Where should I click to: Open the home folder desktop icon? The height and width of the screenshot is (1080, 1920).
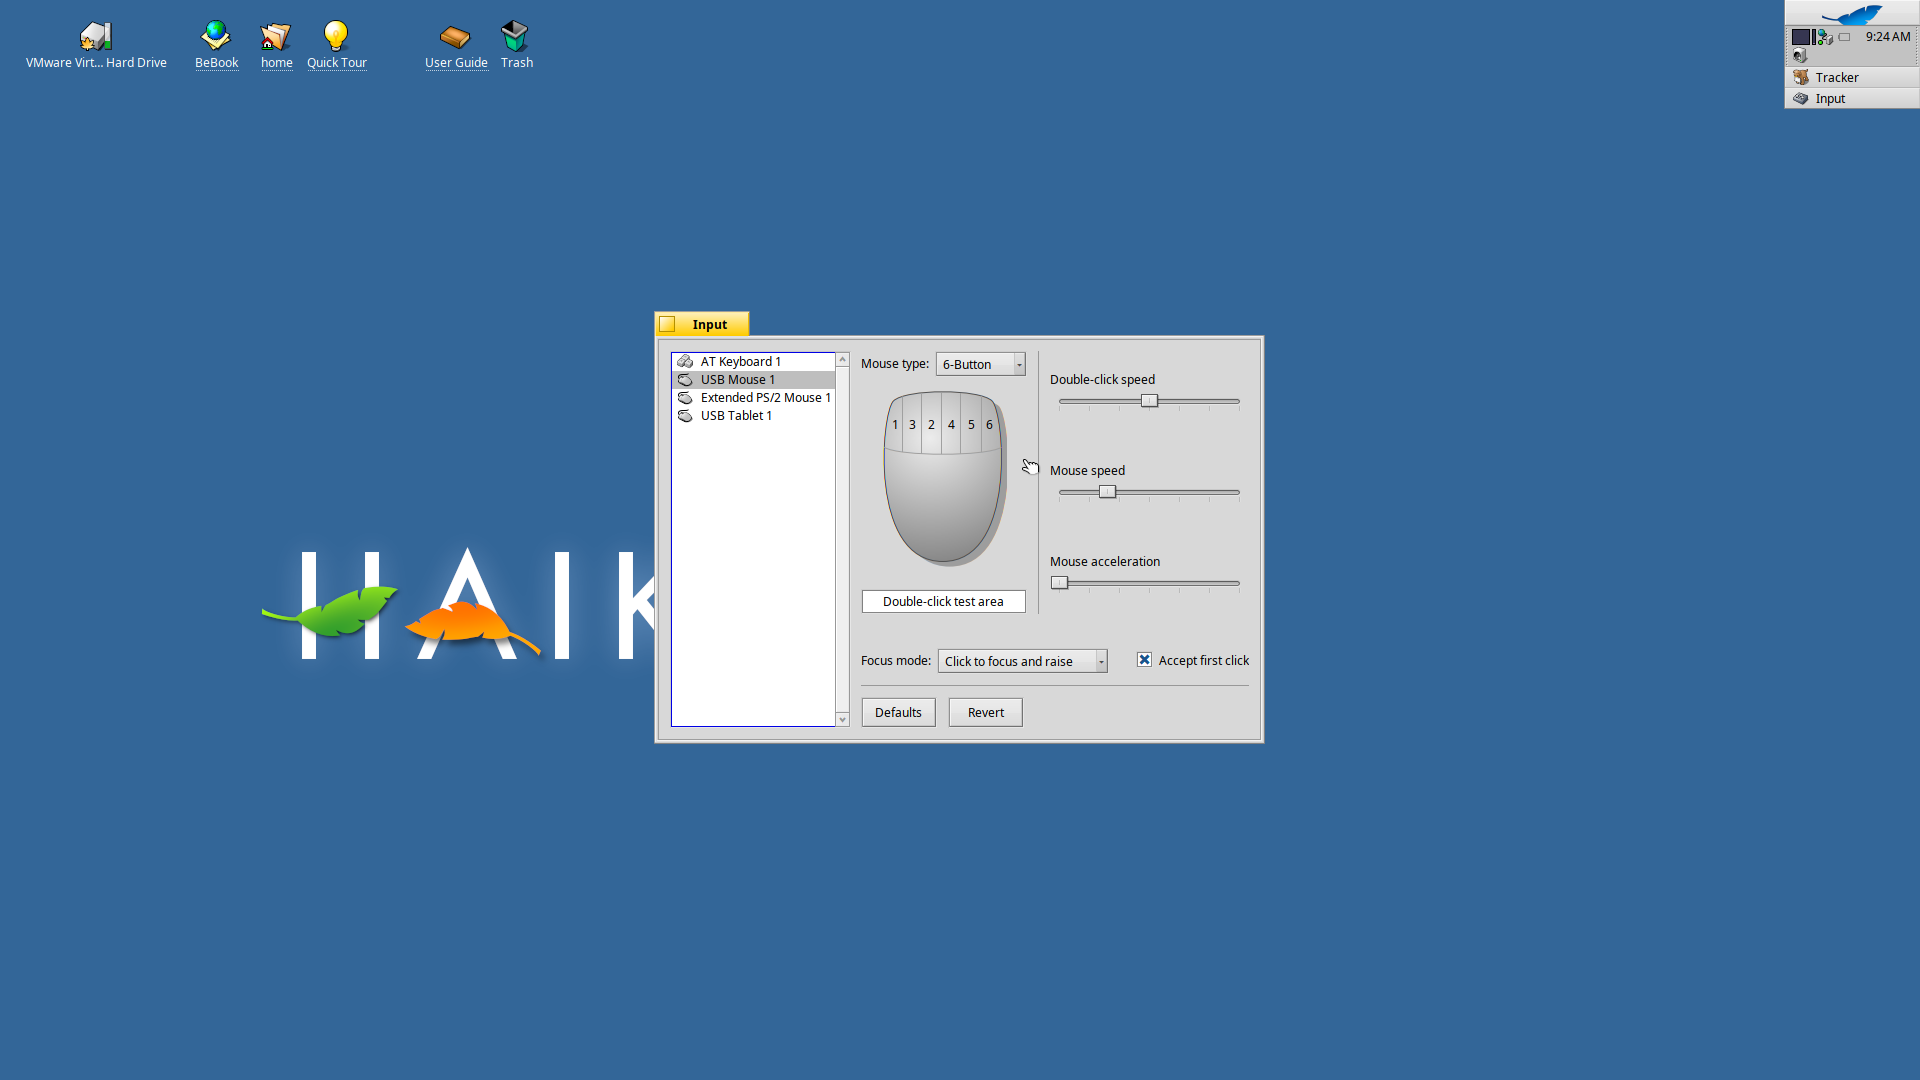pos(276,36)
